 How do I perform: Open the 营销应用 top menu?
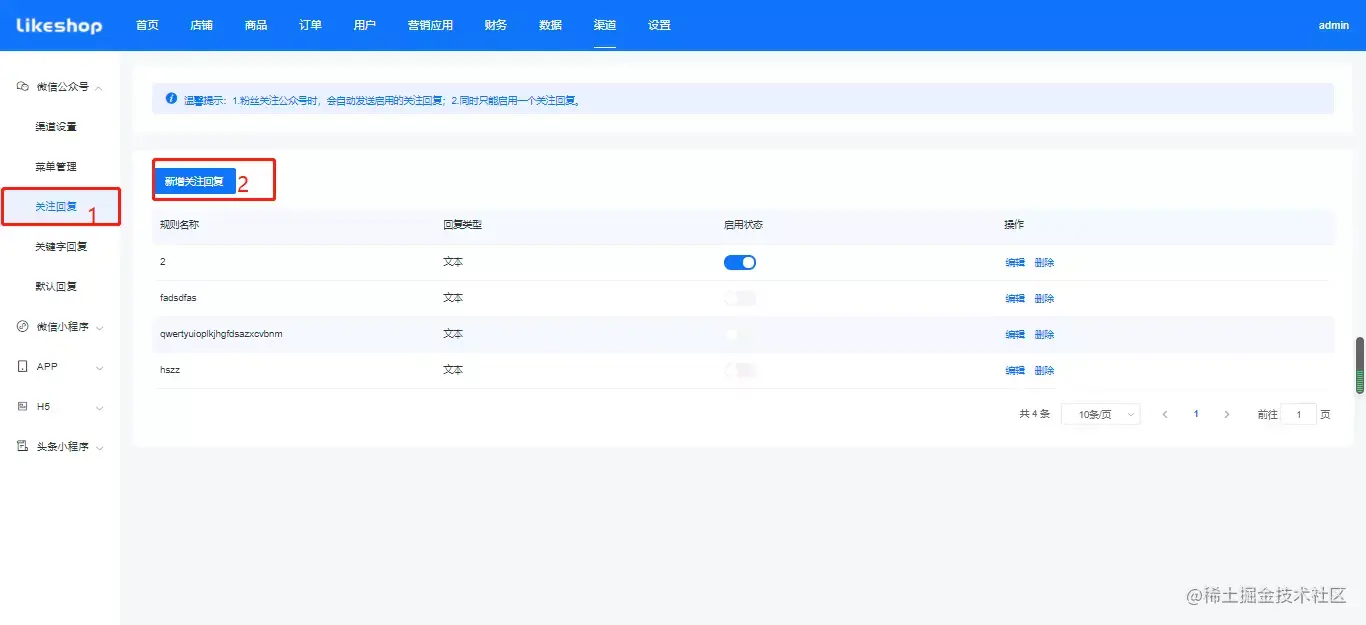pos(430,25)
